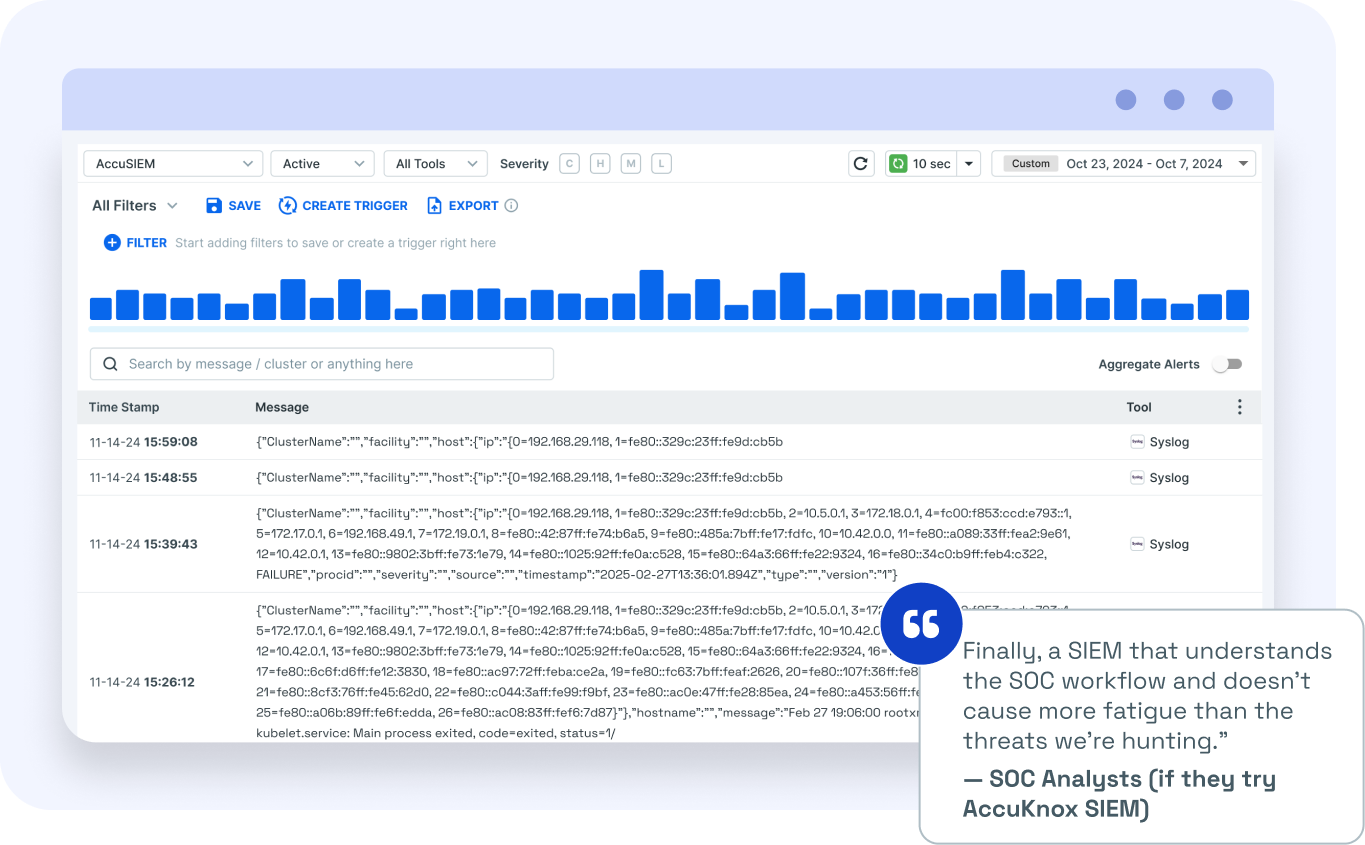
Task: Toggle the H severity filter
Action: [600, 164]
